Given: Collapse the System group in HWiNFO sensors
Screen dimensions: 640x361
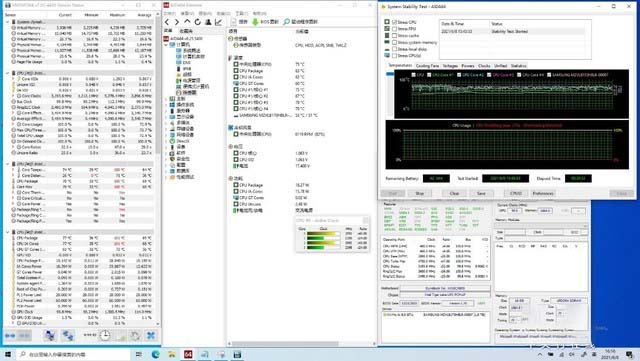Looking at the screenshot, I should pyautogui.click(x=8, y=22).
